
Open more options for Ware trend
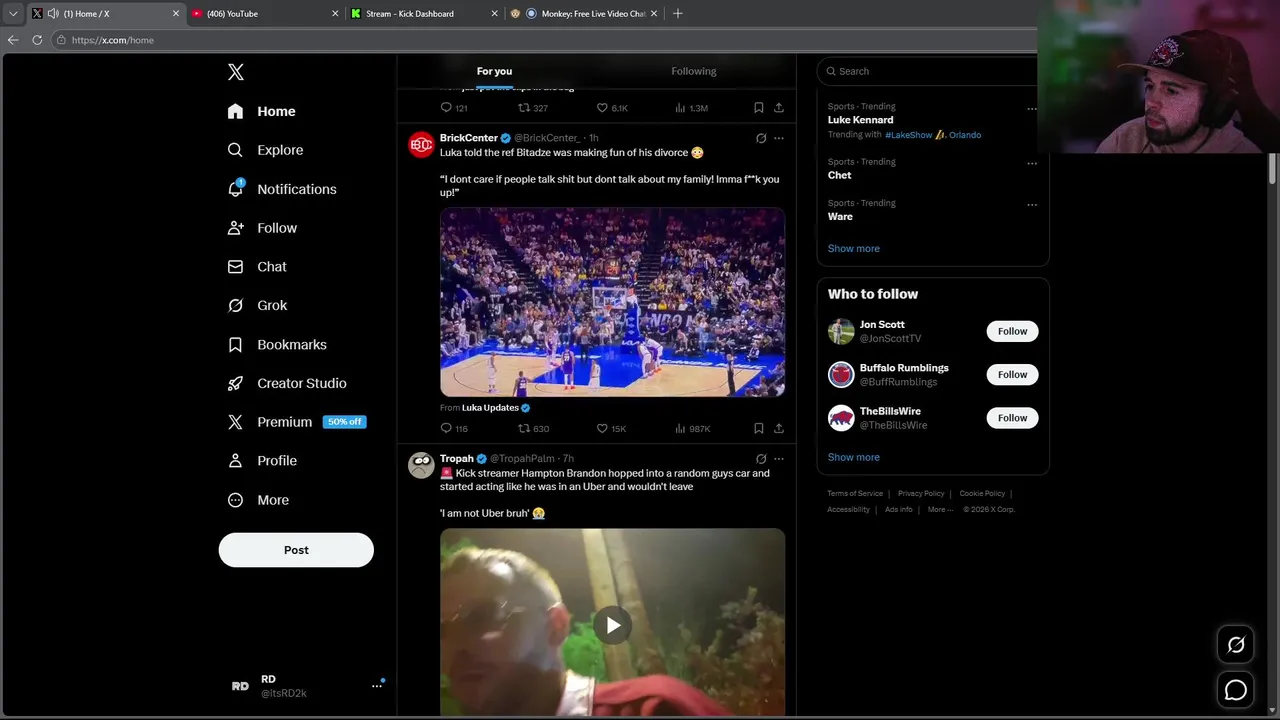[1031, 205]
